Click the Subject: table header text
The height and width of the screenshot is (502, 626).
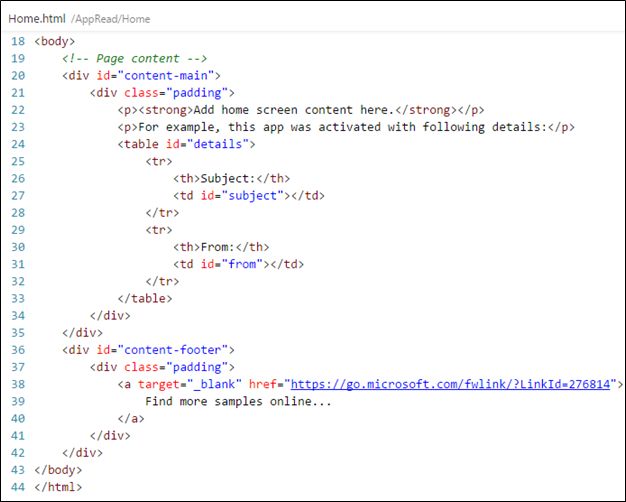coord(228,179)
